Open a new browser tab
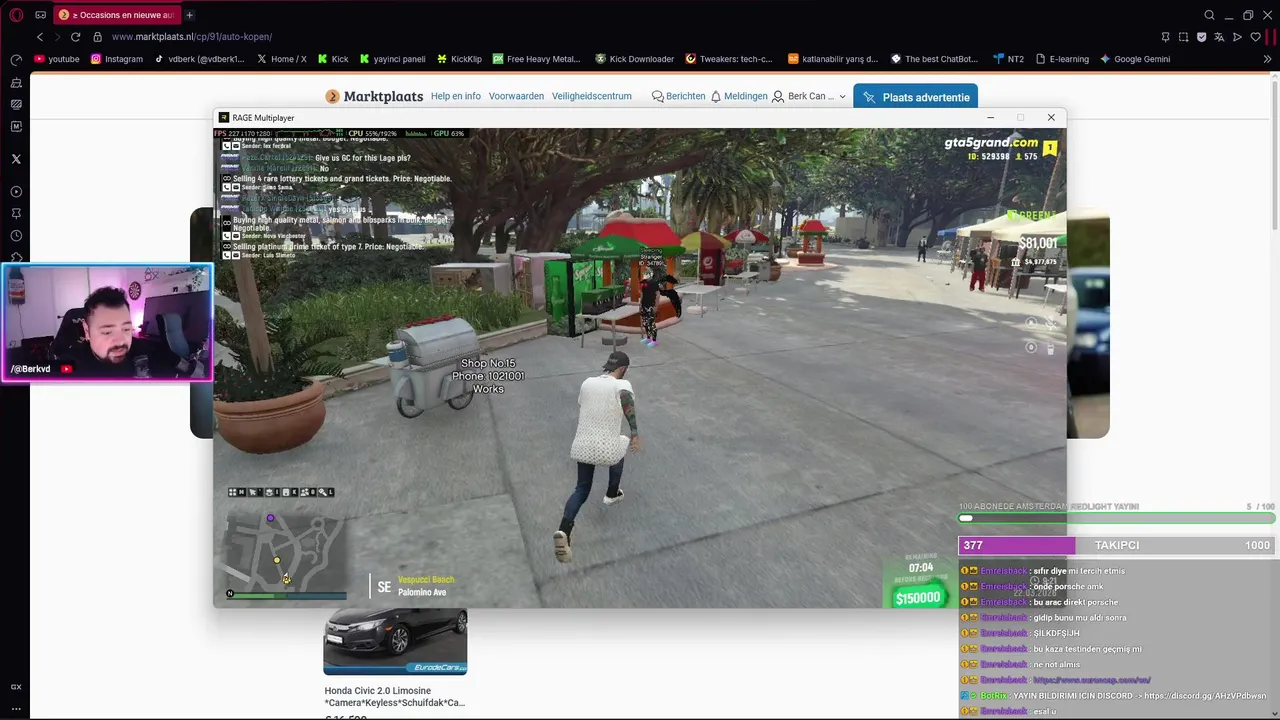The width and height of the screenshot is (1280, 720). tap(189, 15)
